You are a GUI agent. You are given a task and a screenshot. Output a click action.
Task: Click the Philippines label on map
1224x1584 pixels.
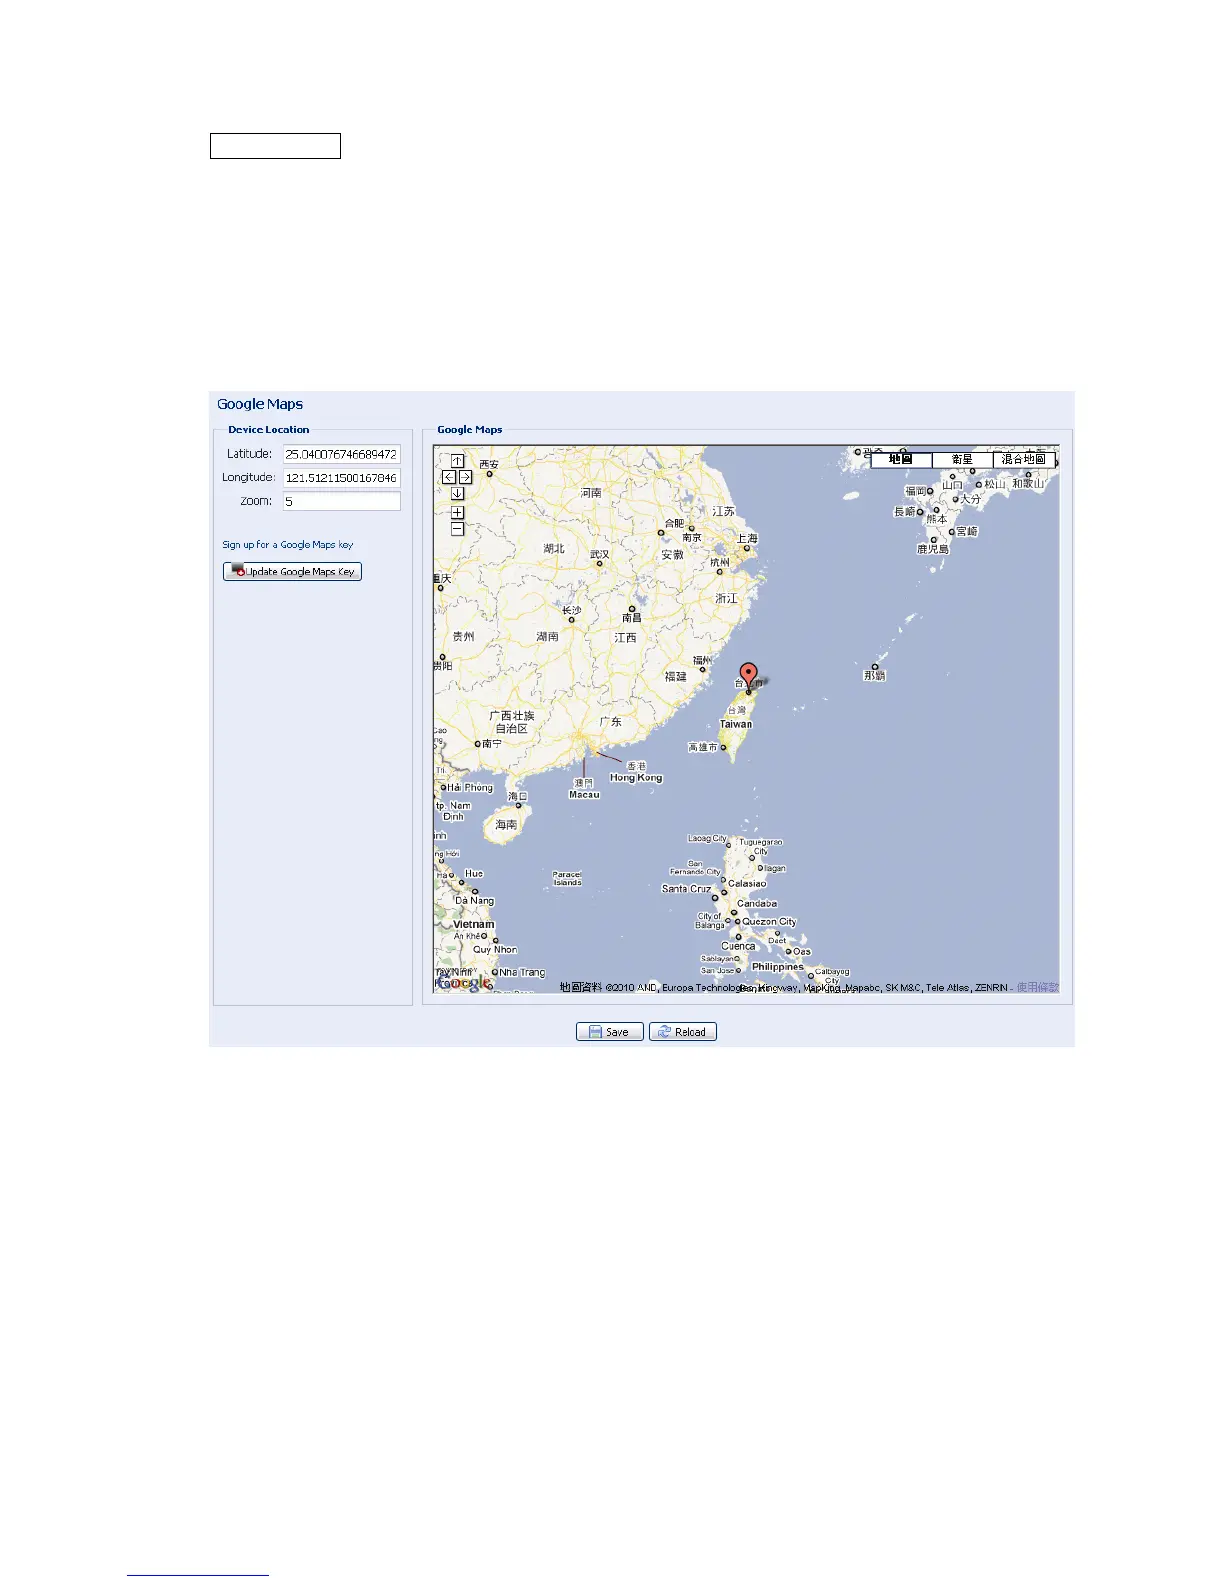(778, 967)
